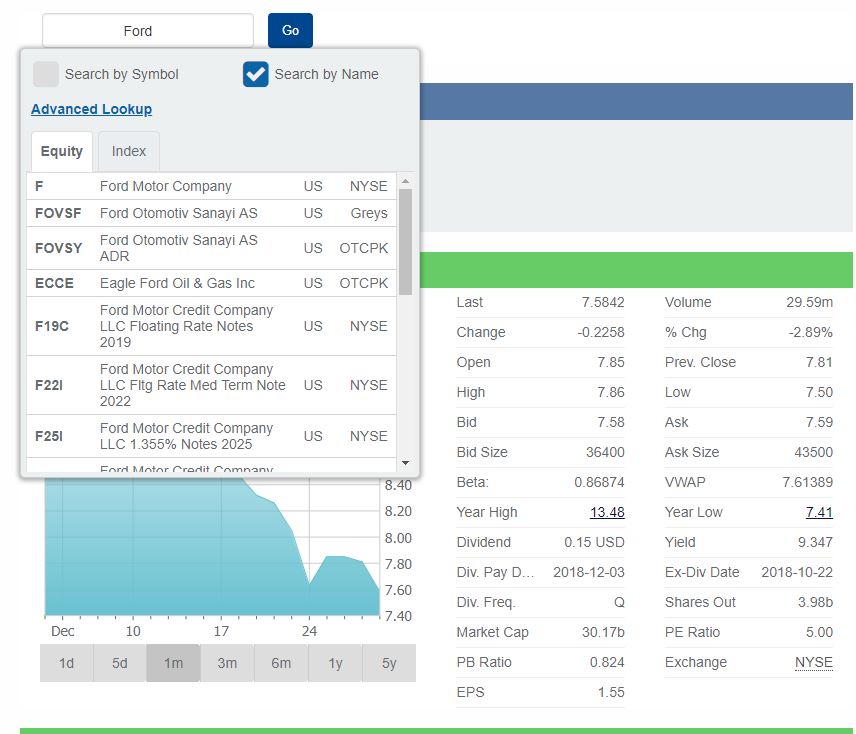Screen dimensions: 856x734
Task: Click the Market Cap value 30.17b
Action: pos(603,632)
